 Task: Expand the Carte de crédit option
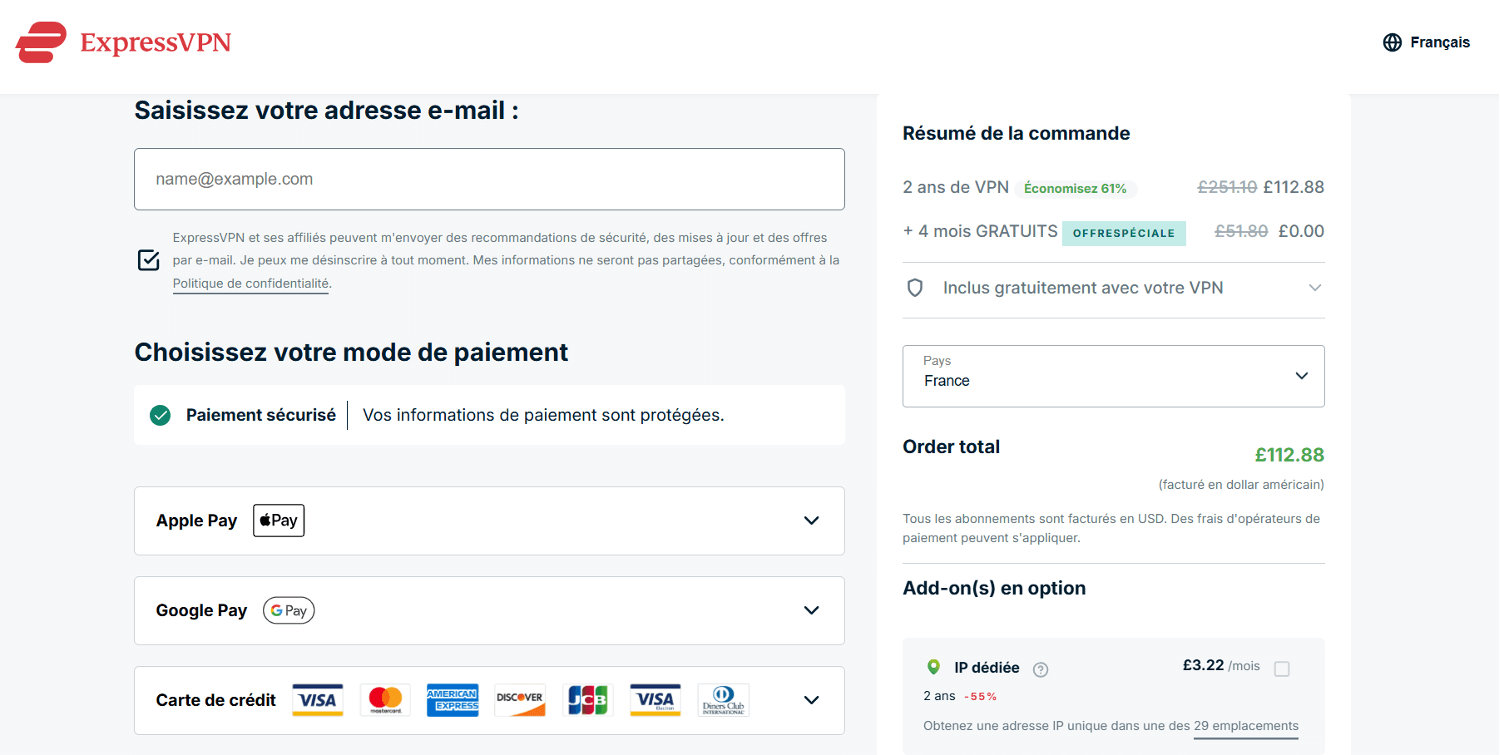click(x=812, y=700)
